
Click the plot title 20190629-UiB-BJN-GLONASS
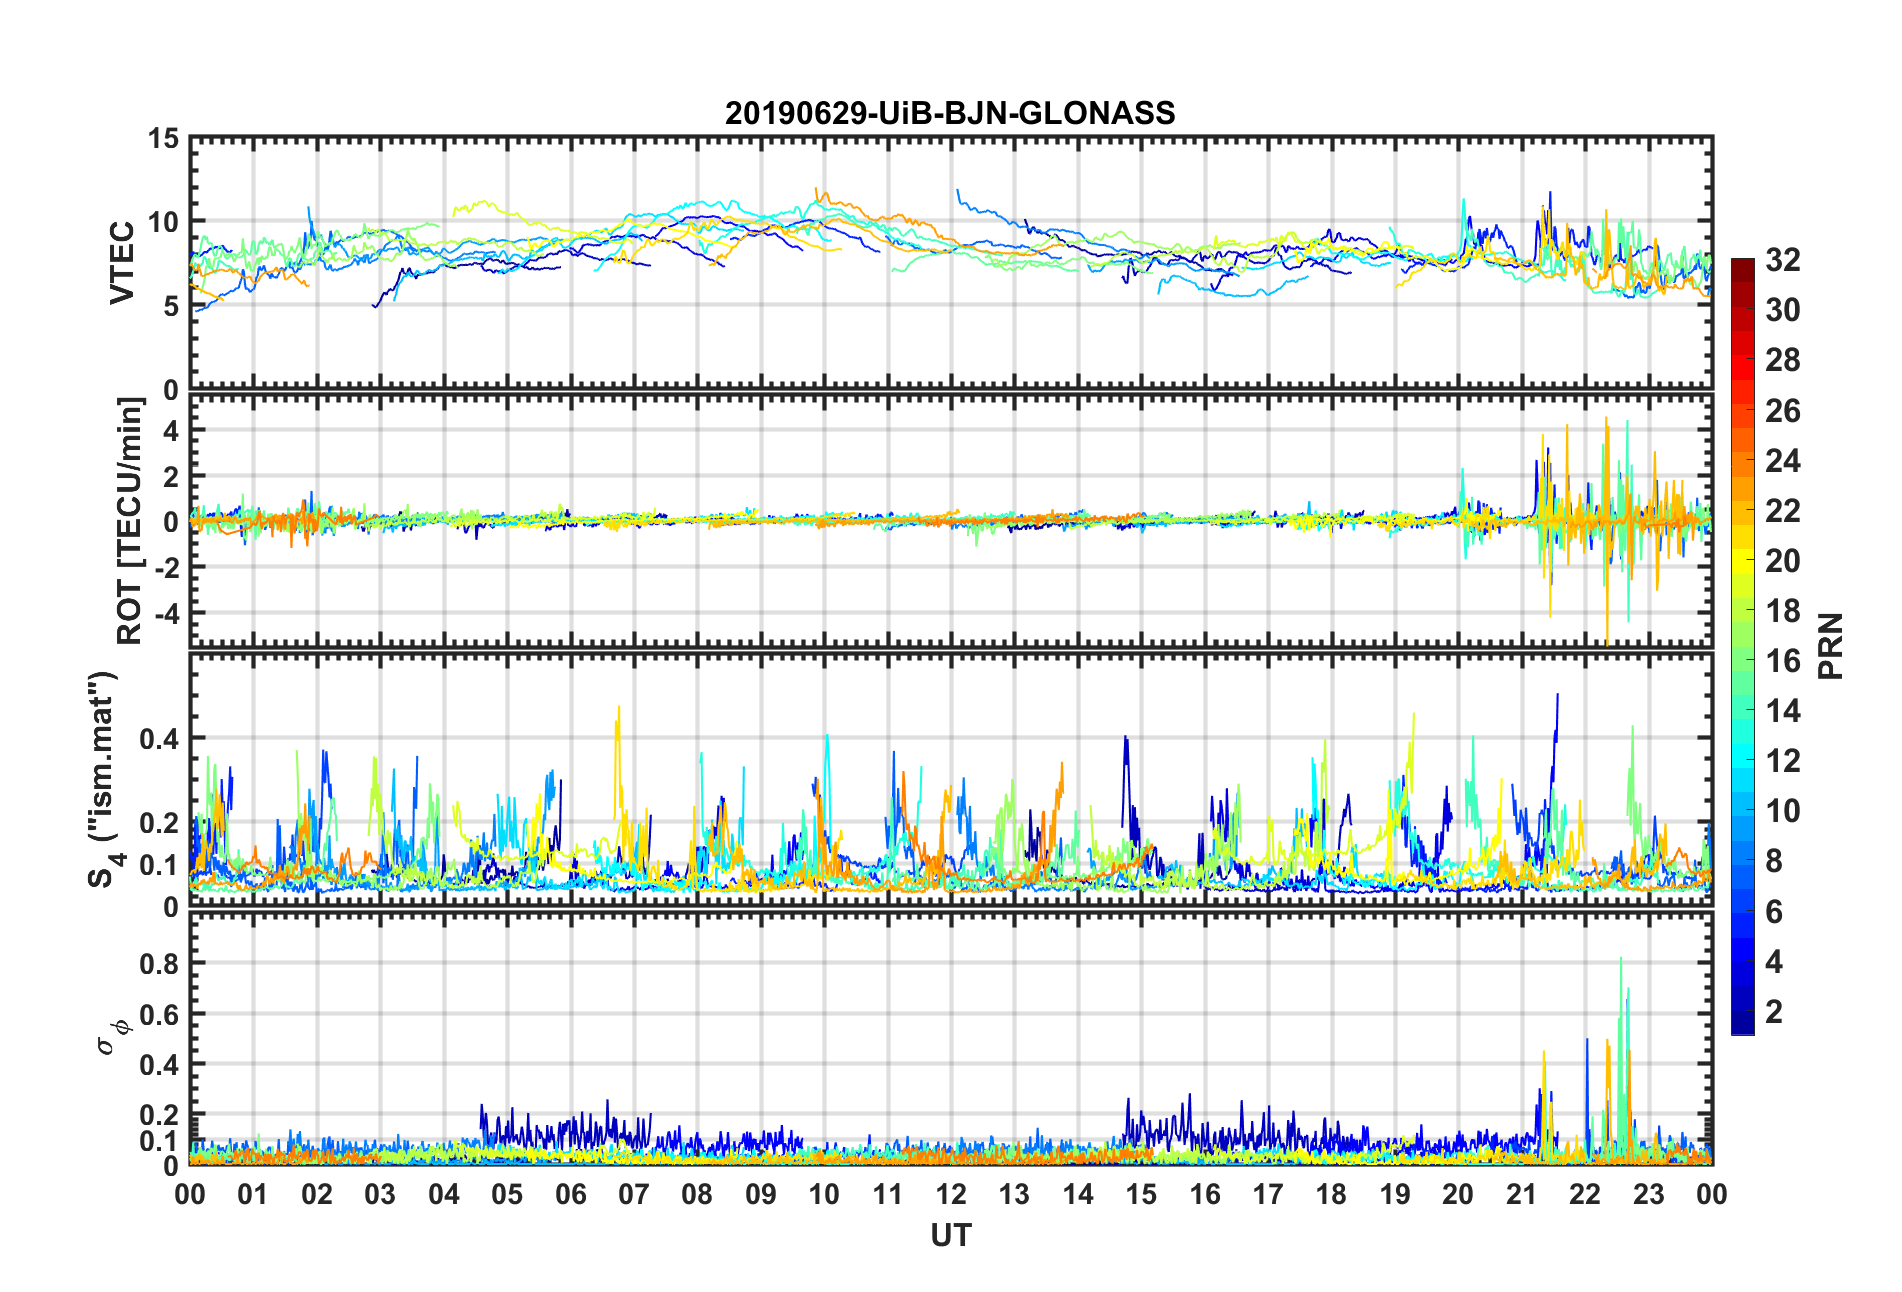pyautogui.click(x=950, y=113)
